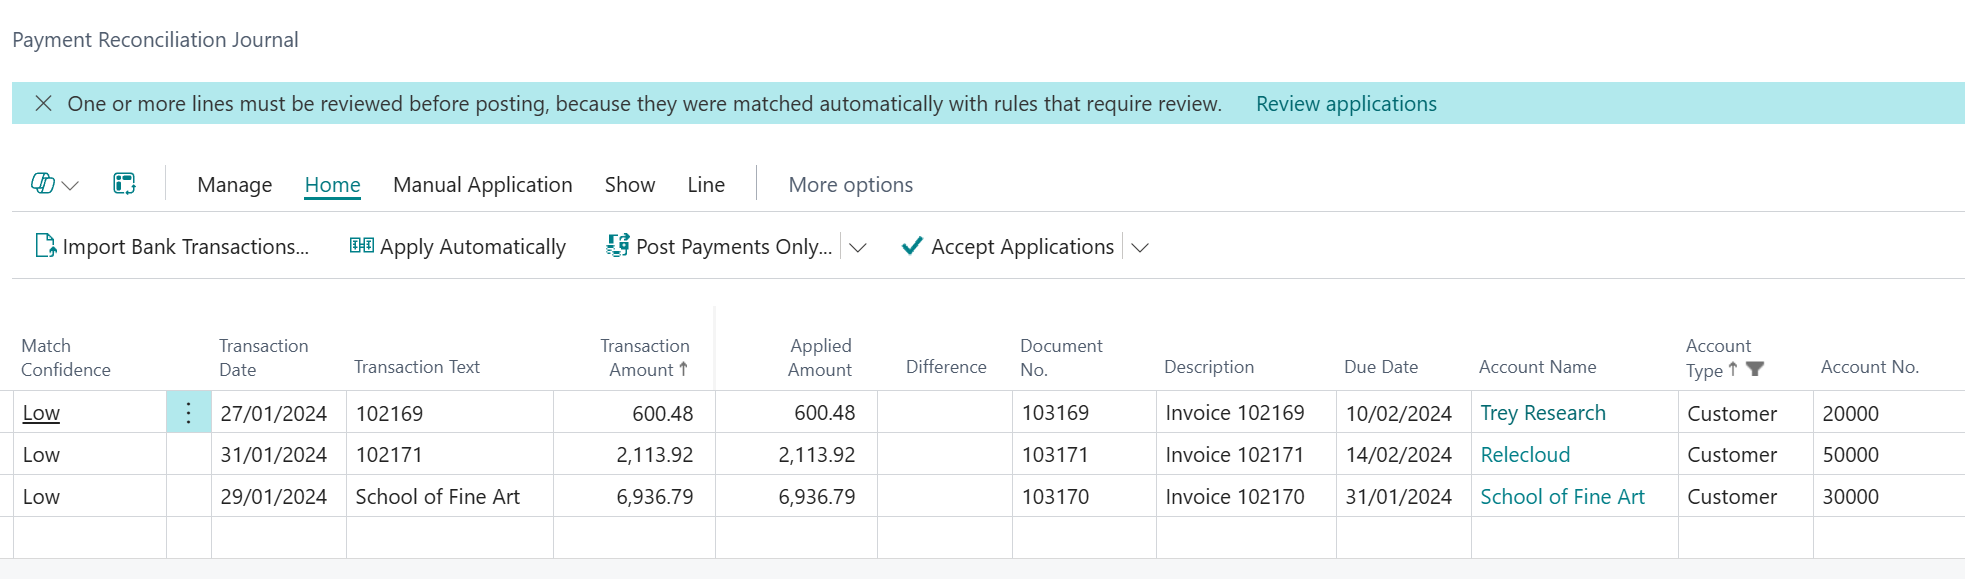Select transaction text cell 102171
This screenshot has width=1965, height=579.
click(x=450, y=455)
